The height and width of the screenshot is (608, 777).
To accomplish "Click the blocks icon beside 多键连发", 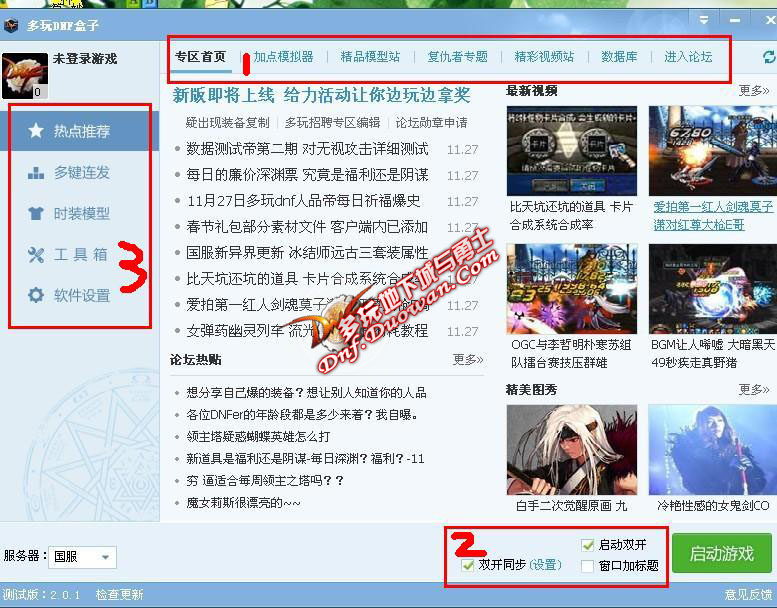I will 36,172.
